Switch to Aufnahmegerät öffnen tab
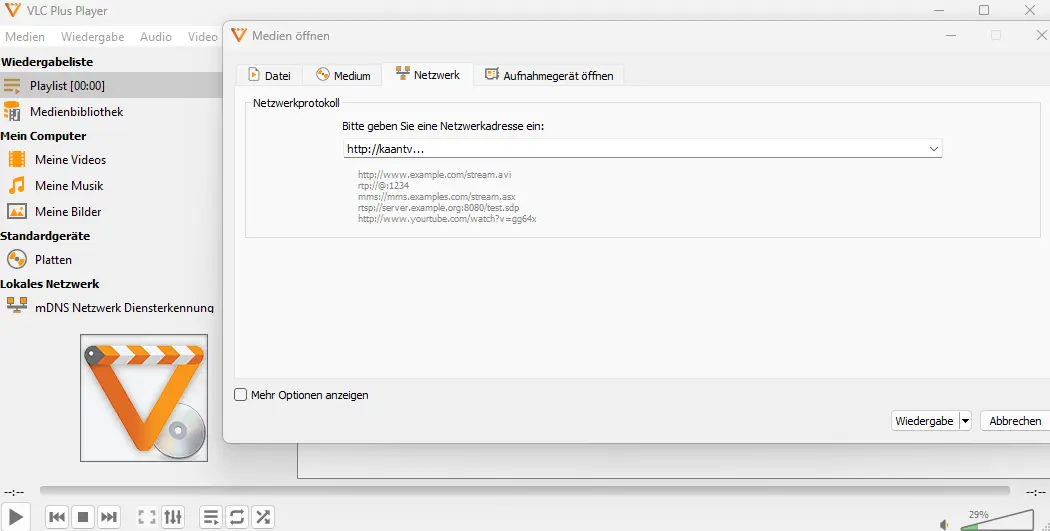This screenshot has width=1050, height=531. click(550, 75)
